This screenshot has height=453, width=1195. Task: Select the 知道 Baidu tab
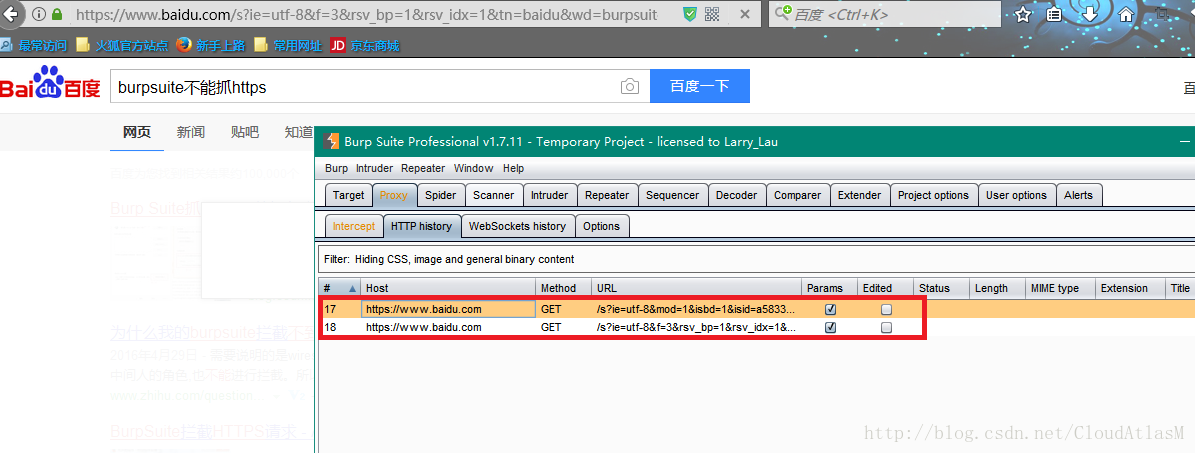298,132
